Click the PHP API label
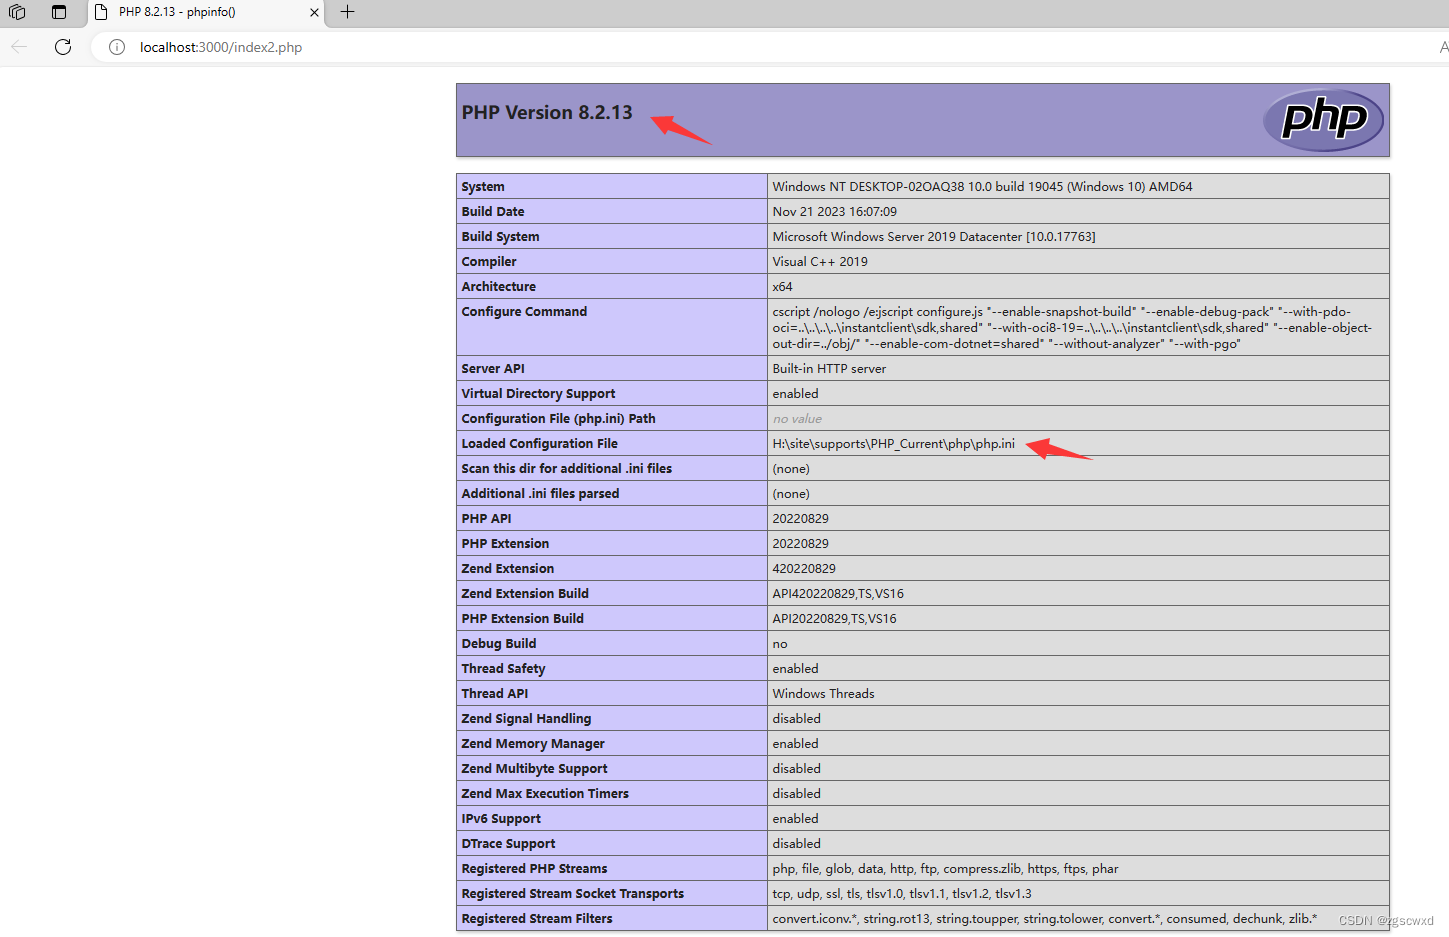1449x937 pixels. (x=486, y=519)
